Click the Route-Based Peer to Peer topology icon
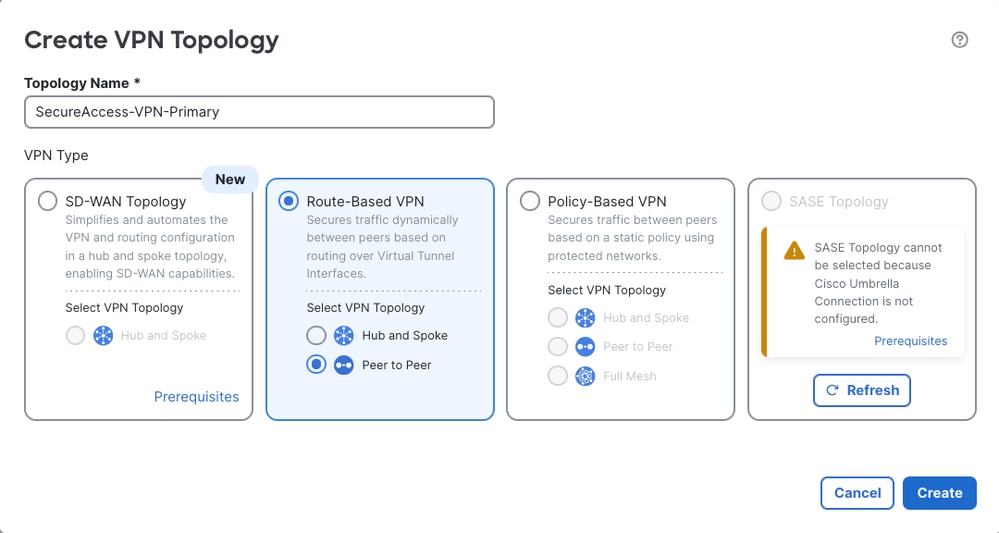Screen dimensions: 999x533 coord(343,365)
